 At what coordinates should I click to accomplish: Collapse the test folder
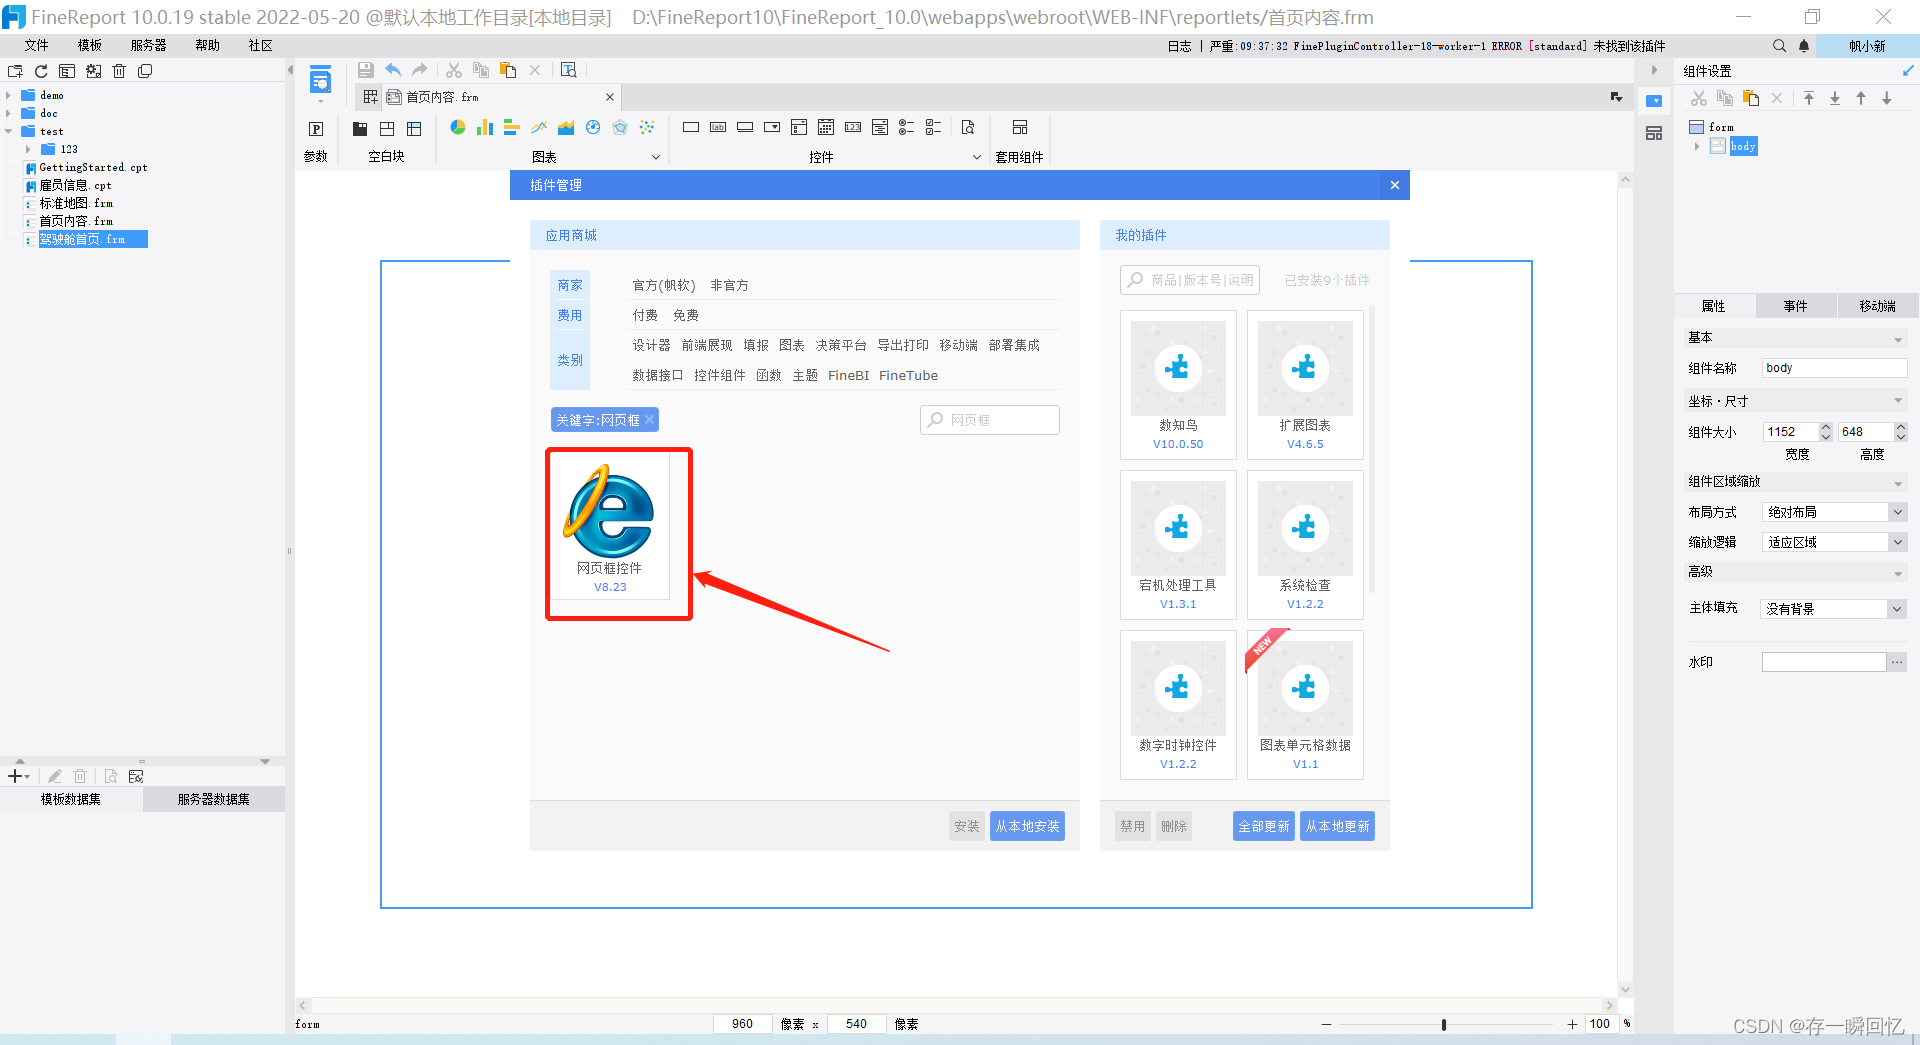tap(8, 131)
